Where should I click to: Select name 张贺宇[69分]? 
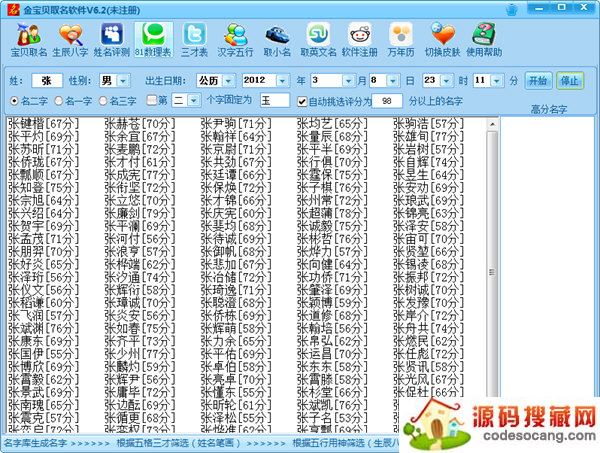[x=44, y=226]
